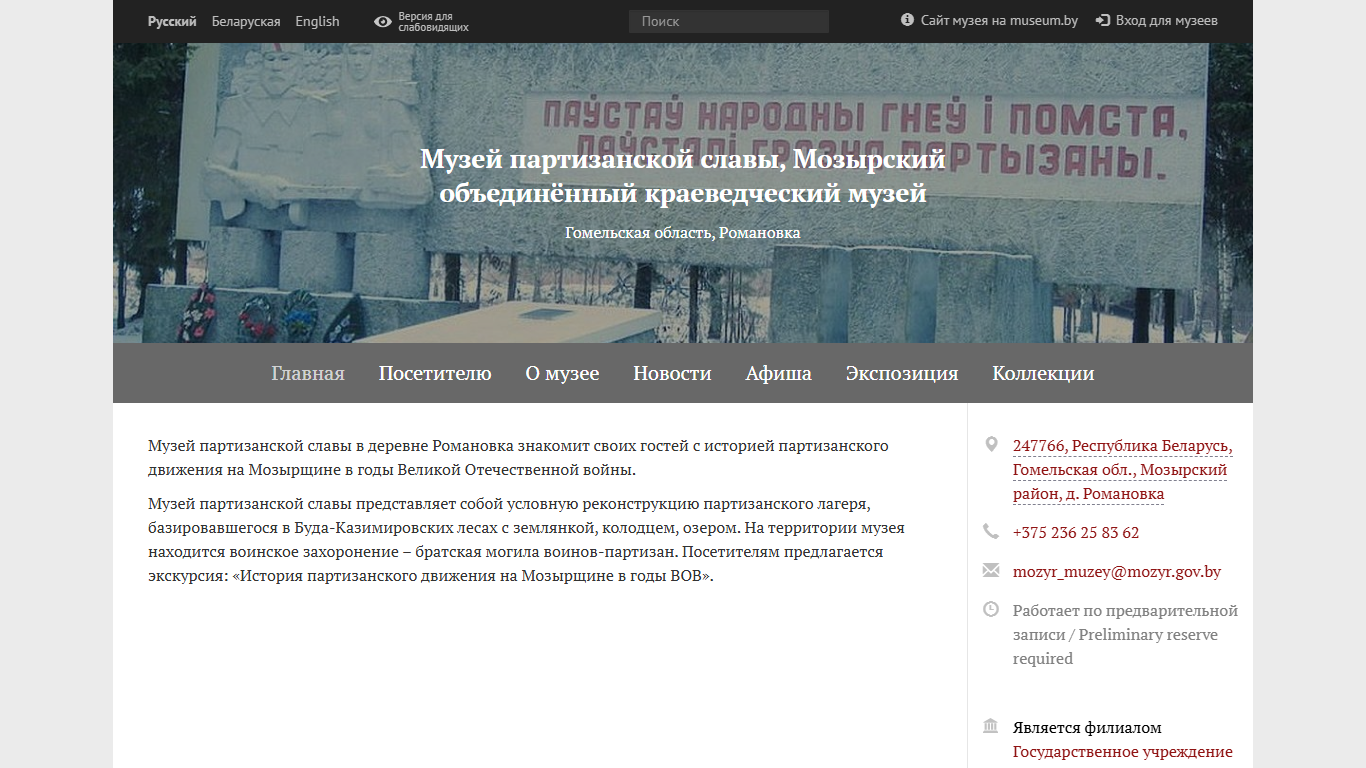Open the Посетителю menu item
This screenshot has height=768, width=1366.
(435, 373)
